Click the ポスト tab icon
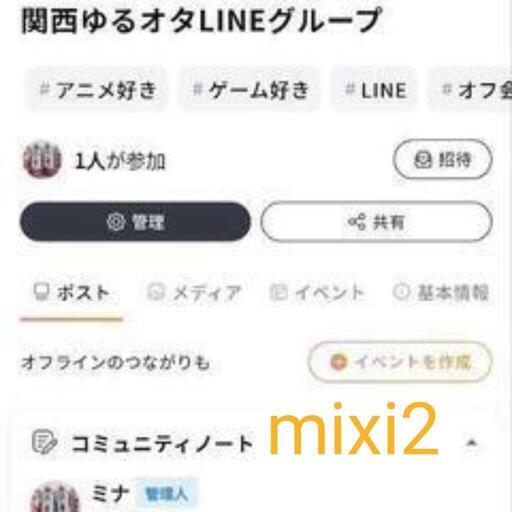This screenshot has height=512, width=512. click(42, 292)
